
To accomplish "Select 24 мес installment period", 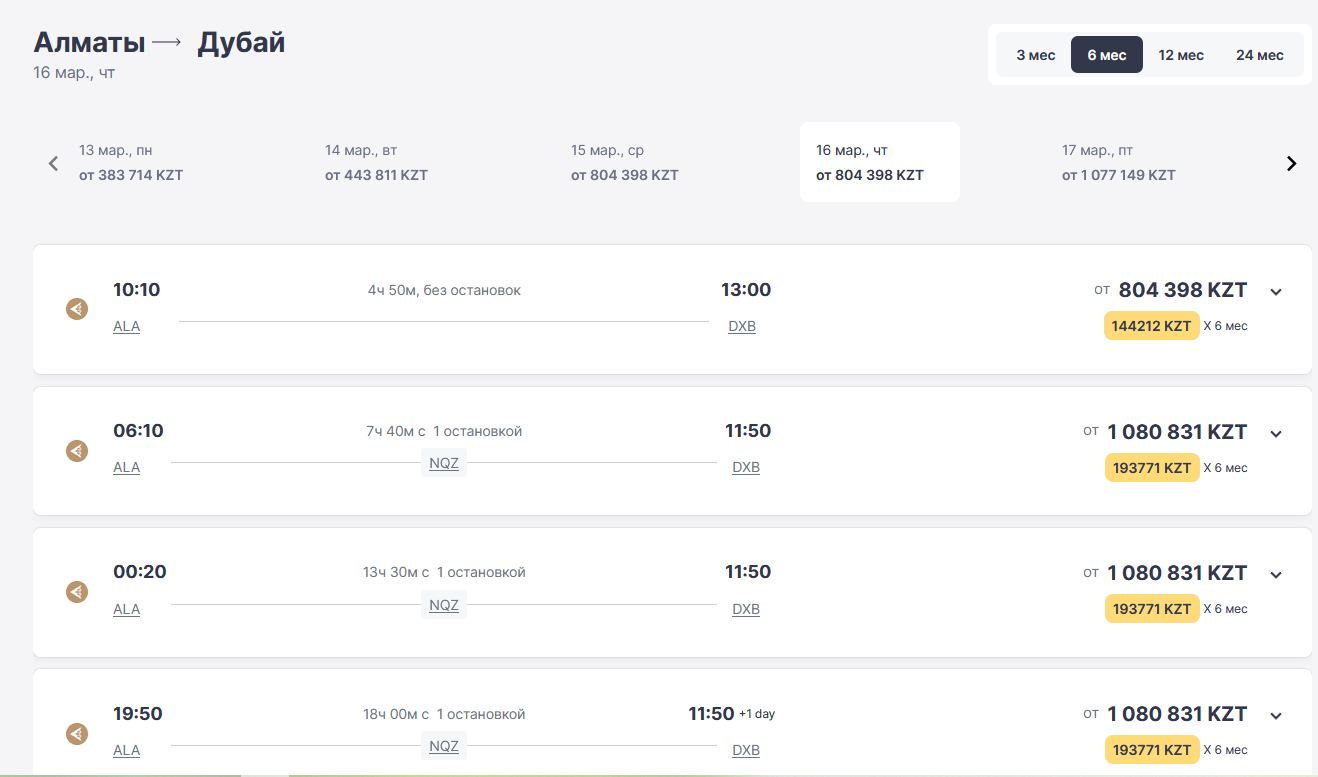I will (x=1259, y=55).
